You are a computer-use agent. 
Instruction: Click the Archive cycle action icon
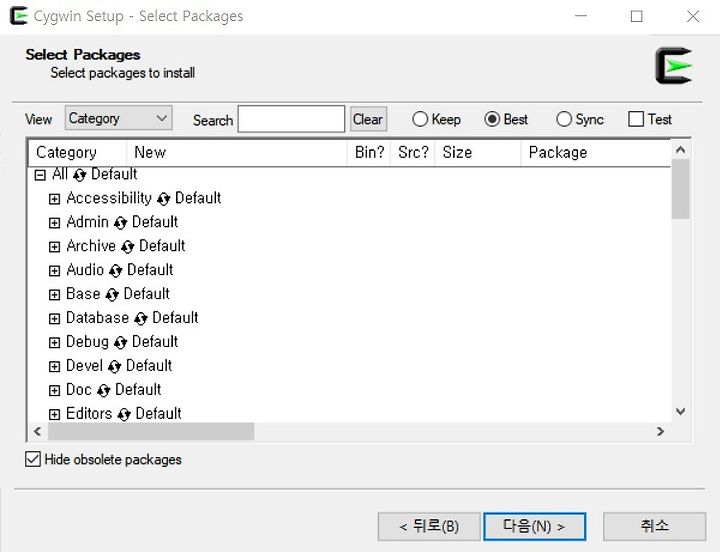pyautogui.click(x=128, y=247)
